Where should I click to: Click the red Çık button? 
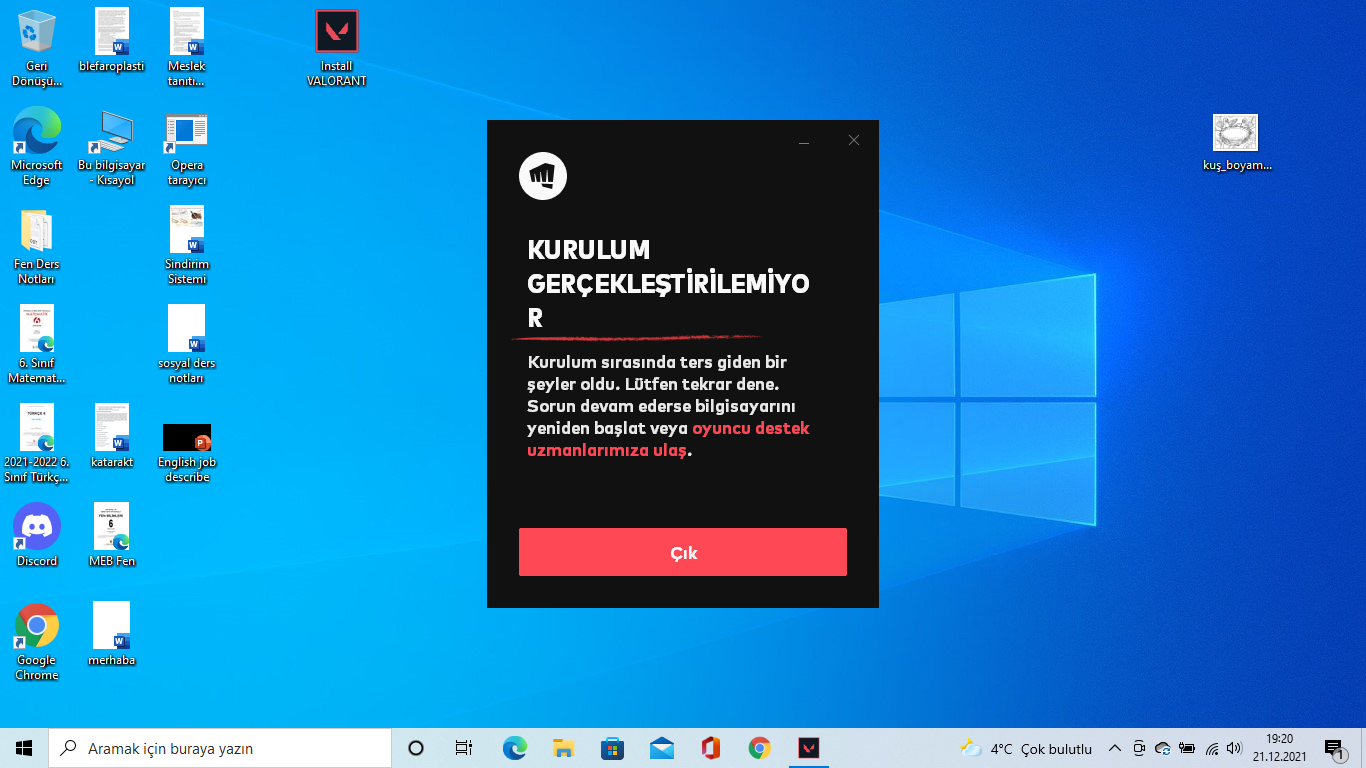click(x=683, y=552)
